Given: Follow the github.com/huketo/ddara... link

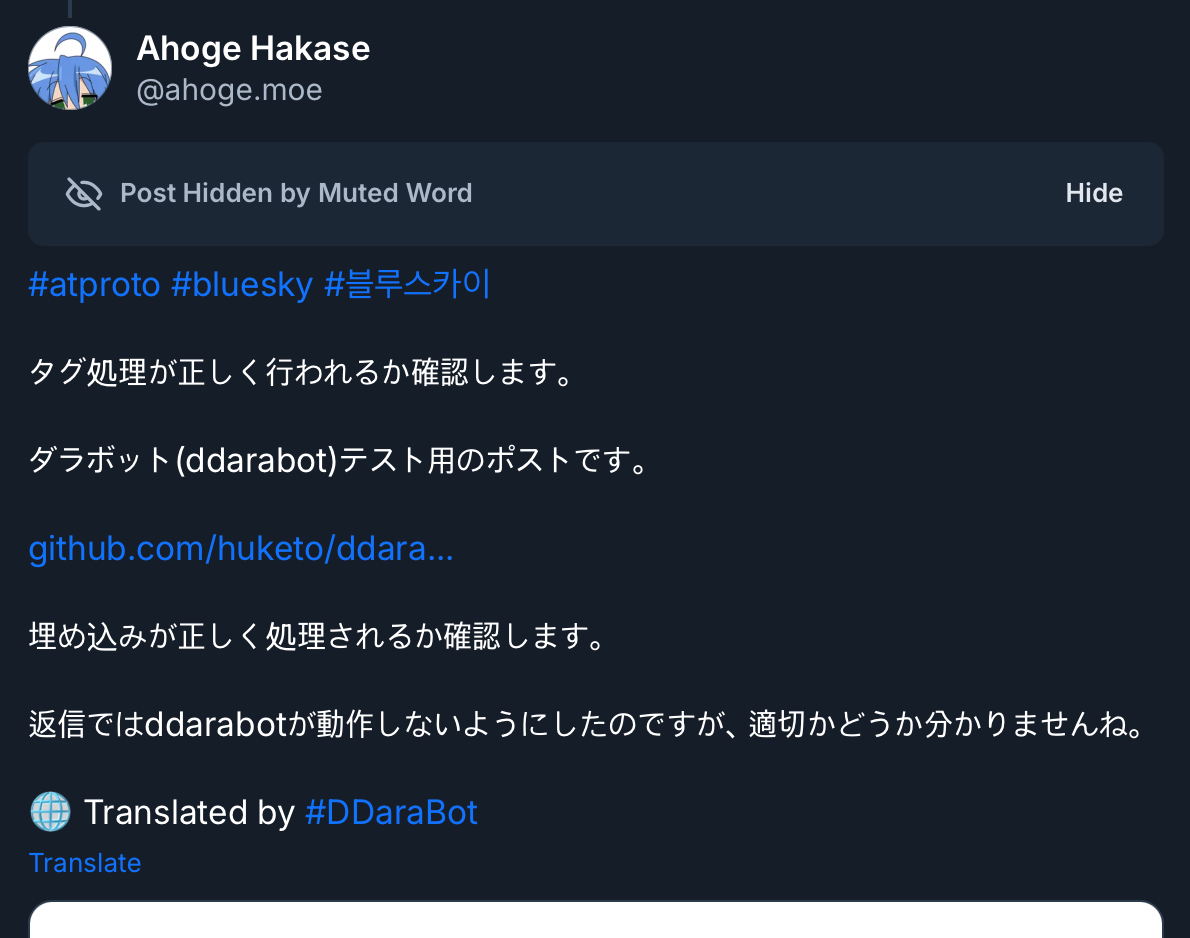Looking at the screenshot, I should (241, 549).
